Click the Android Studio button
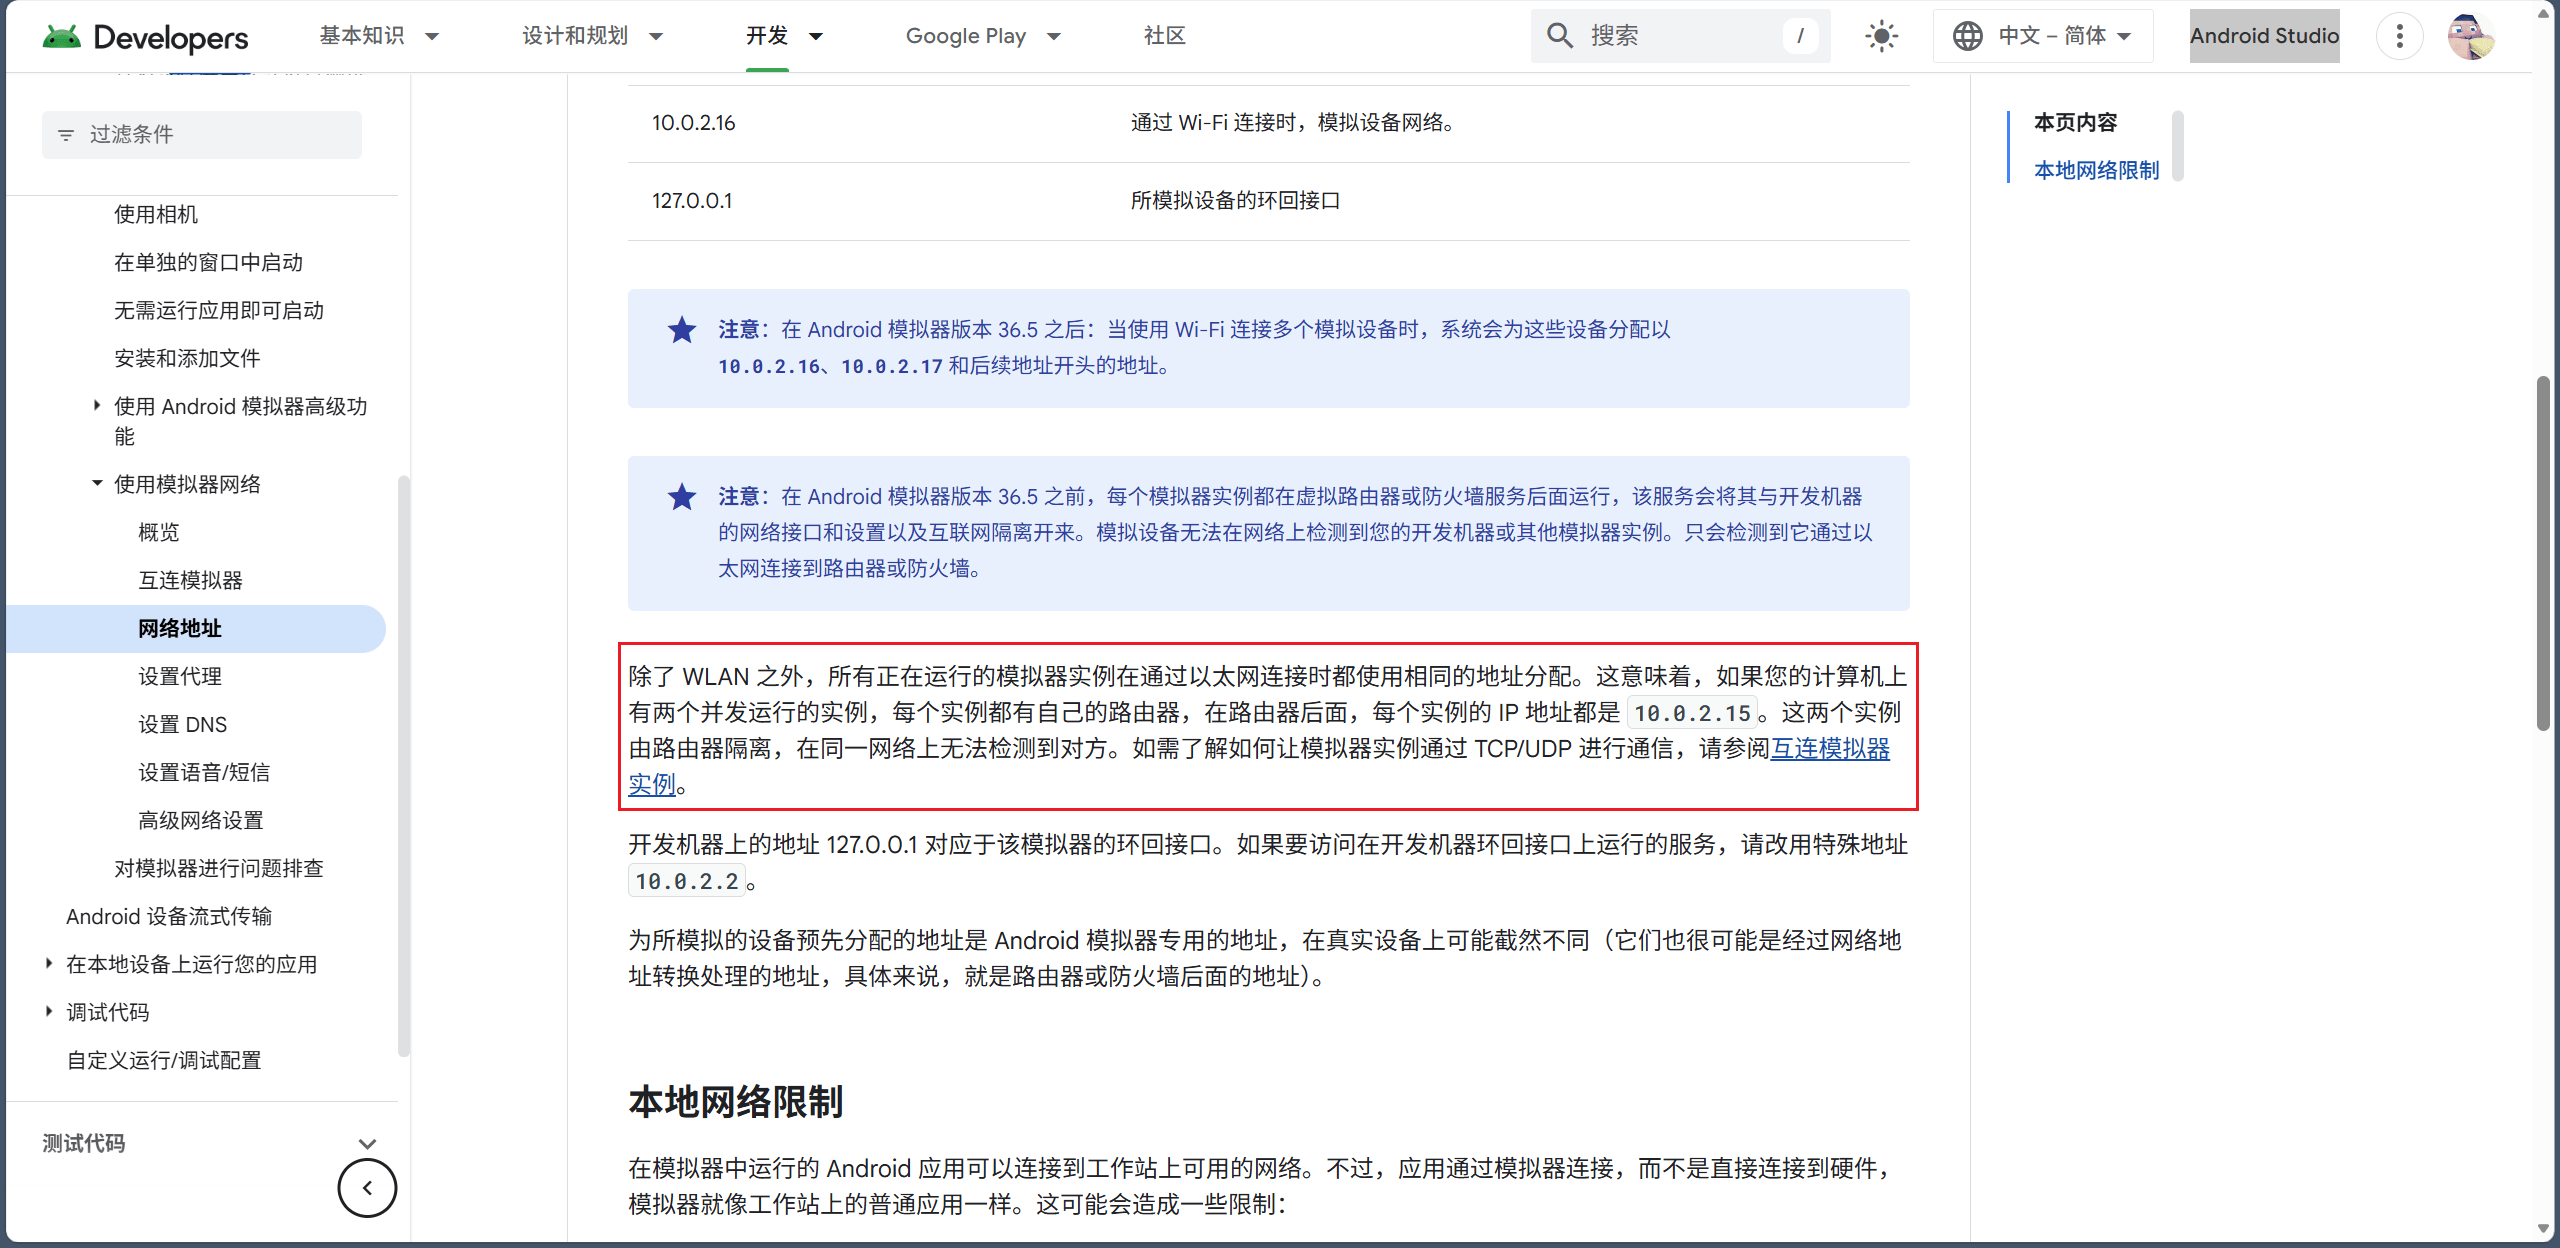Viewport: 2560px width, 1248px height. 2264,36
